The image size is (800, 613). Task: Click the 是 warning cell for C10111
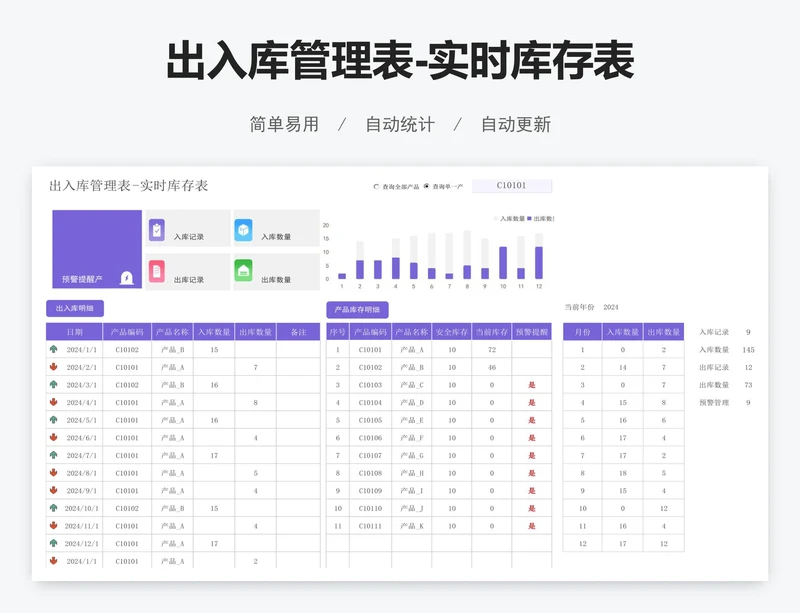(x=532, y=526)
